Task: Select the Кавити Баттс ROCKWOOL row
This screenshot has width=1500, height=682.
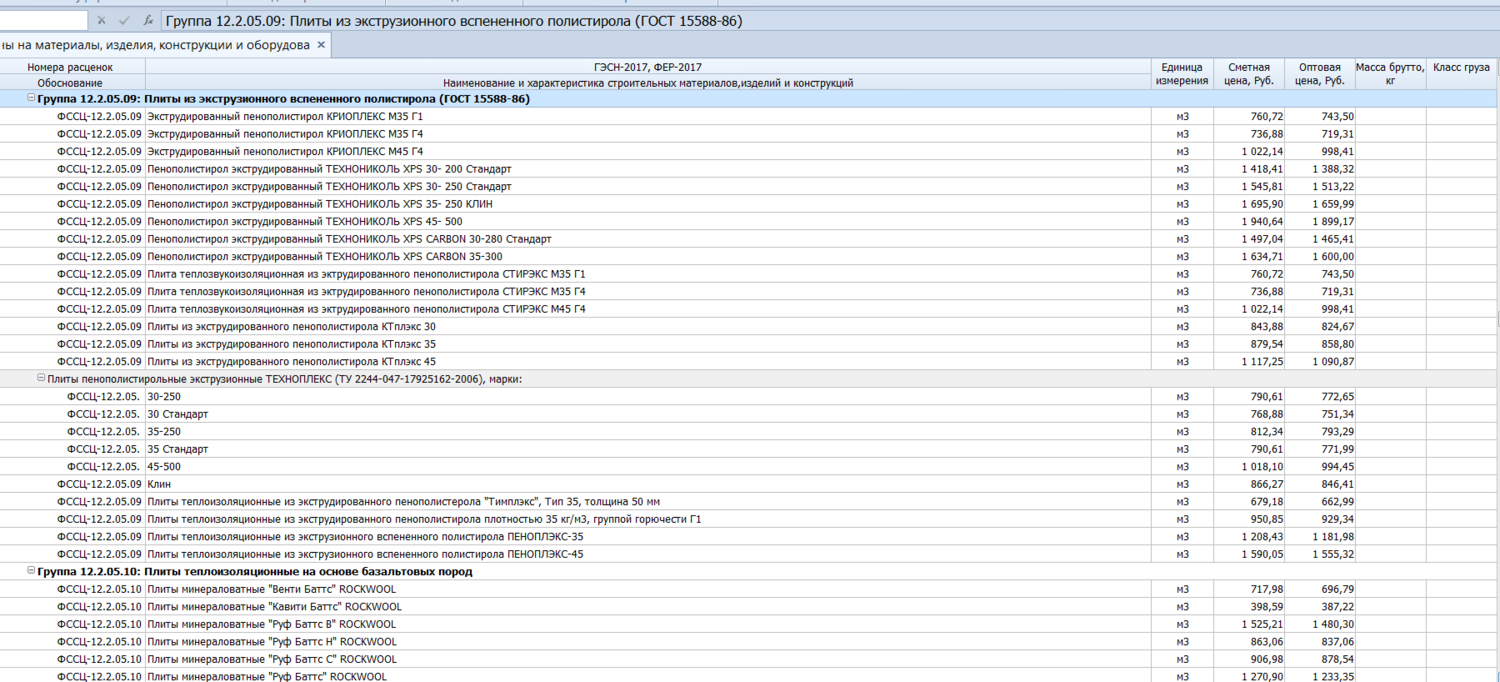Action: pyautogui.click(x=274, y=606)
